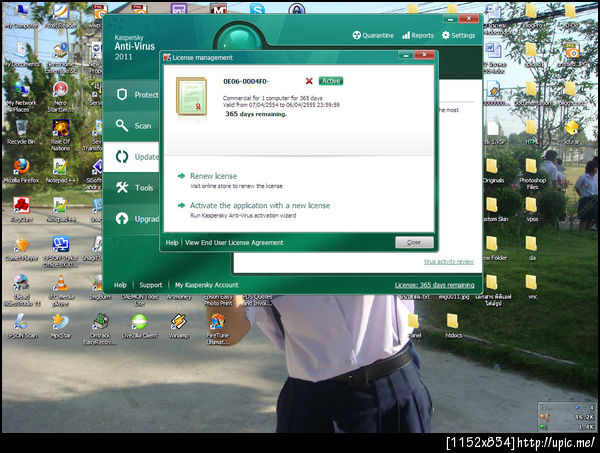Click License: 365 days remaining link
The width and height of the screenshot is (600, 453).
(x=434, y=285)
